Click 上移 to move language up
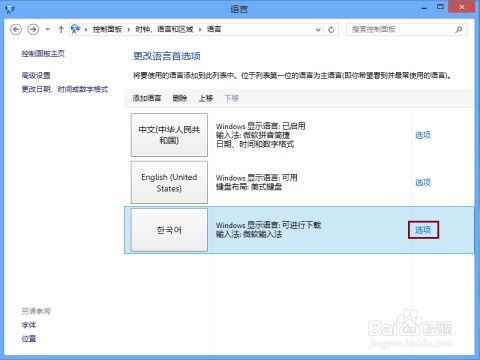This screenshot has width=480, height=360. 206,98
